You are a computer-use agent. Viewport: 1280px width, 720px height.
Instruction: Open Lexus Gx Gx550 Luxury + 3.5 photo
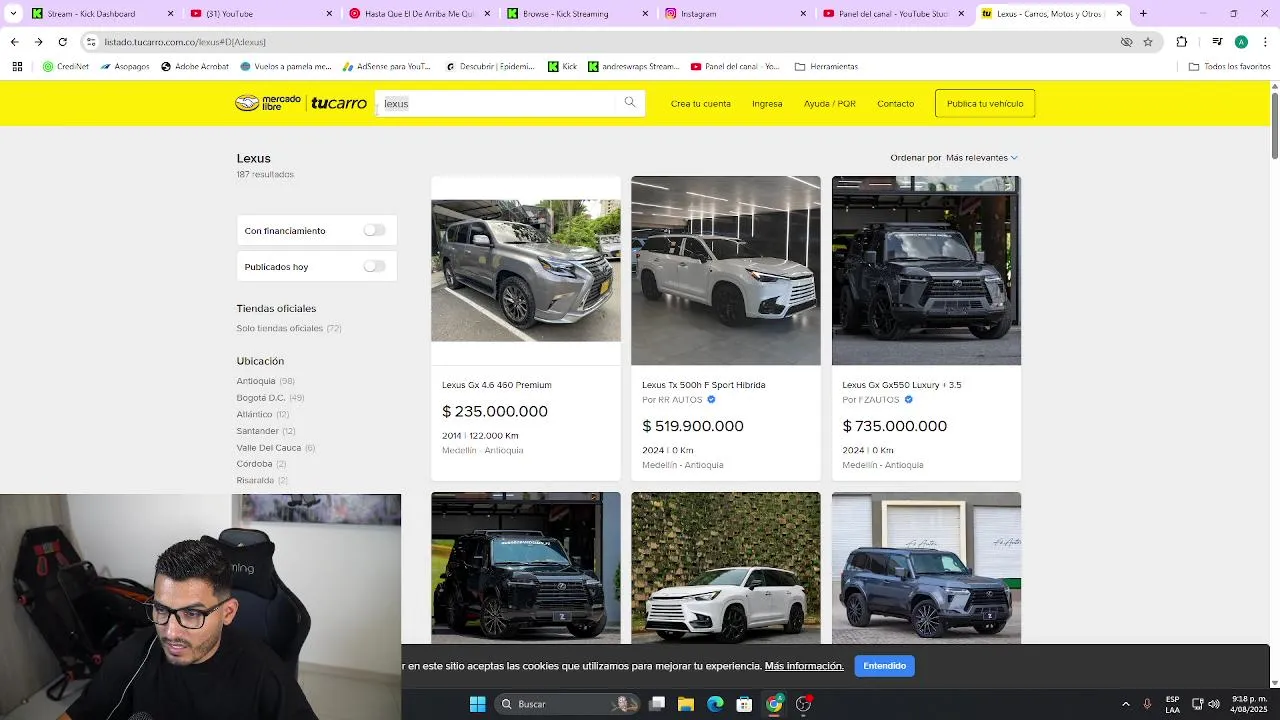pos(926,270)
